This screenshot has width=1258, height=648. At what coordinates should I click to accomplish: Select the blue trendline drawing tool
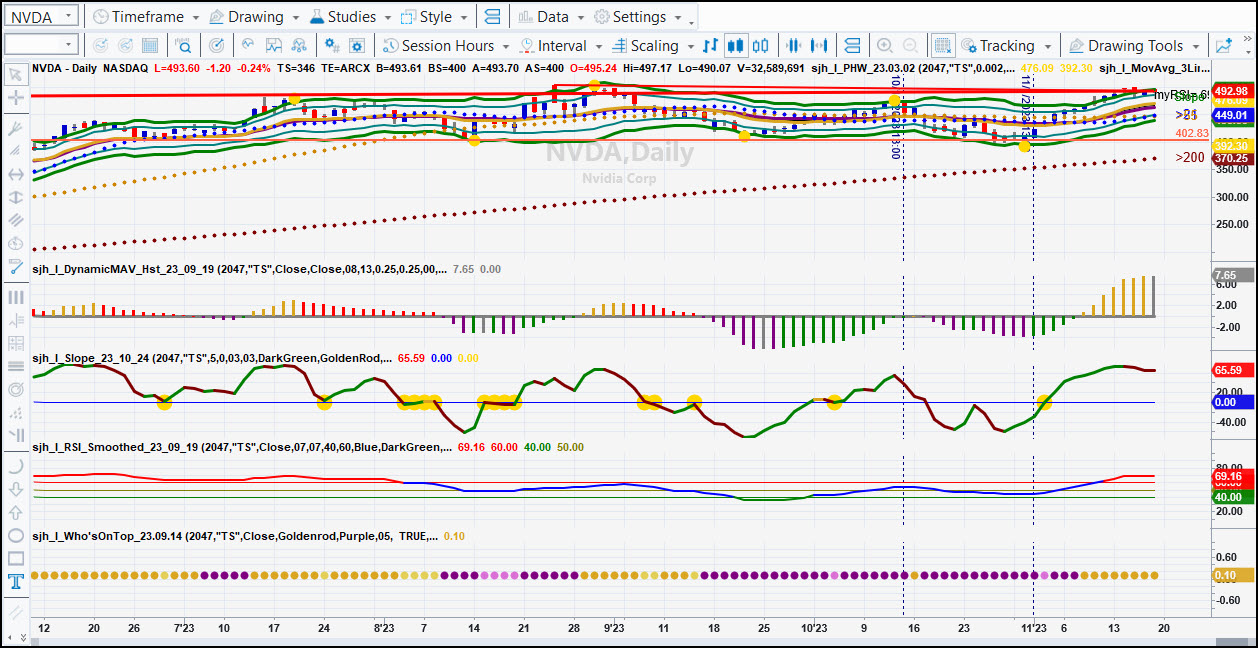click(x=15, y=267)
